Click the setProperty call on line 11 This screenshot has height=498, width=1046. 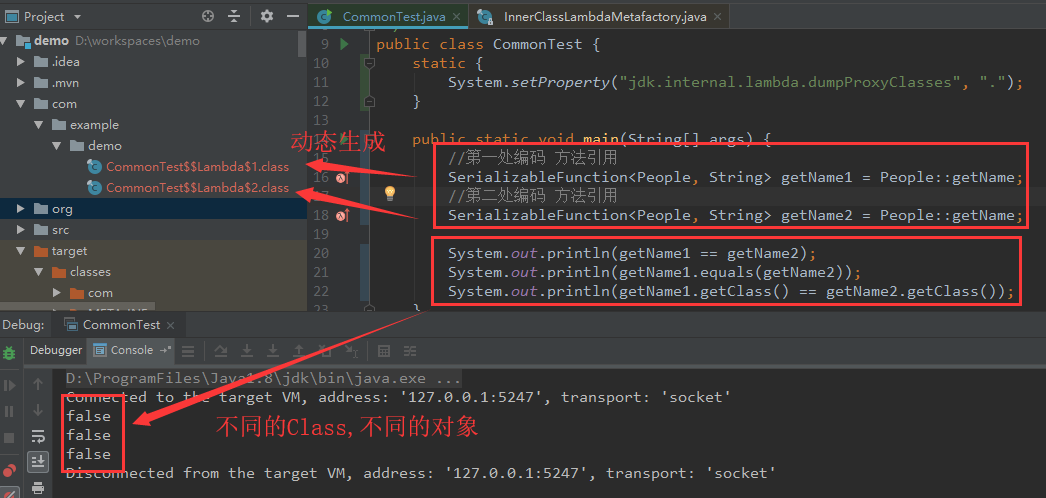point(735,83)
